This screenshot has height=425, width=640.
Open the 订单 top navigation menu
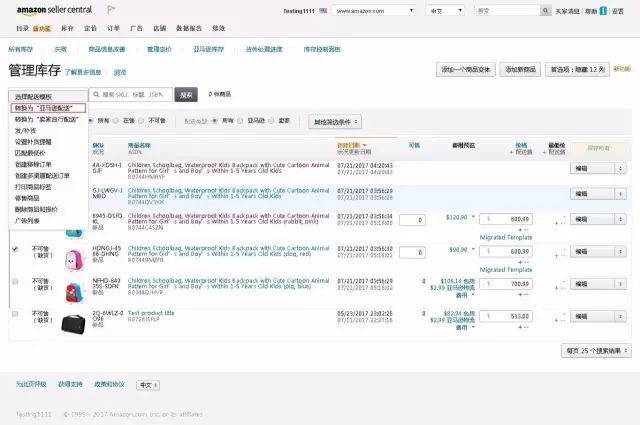[x=113, y=28]
